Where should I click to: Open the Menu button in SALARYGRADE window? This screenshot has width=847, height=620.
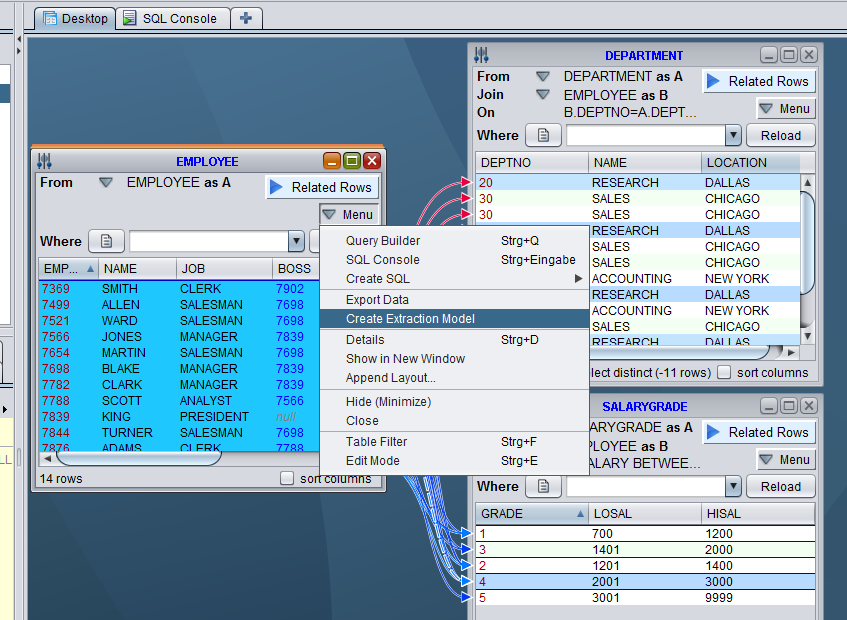[785, 460]
